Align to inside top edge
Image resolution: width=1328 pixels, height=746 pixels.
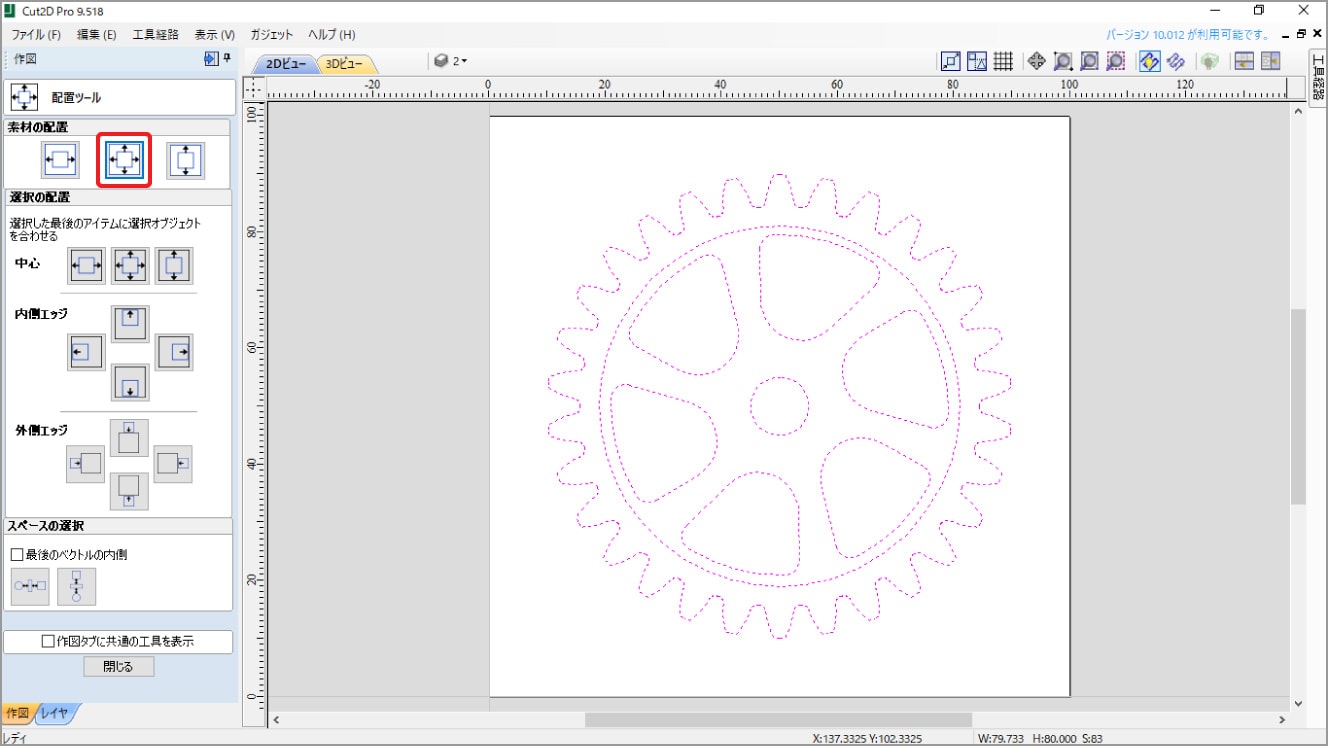[130, 324]
